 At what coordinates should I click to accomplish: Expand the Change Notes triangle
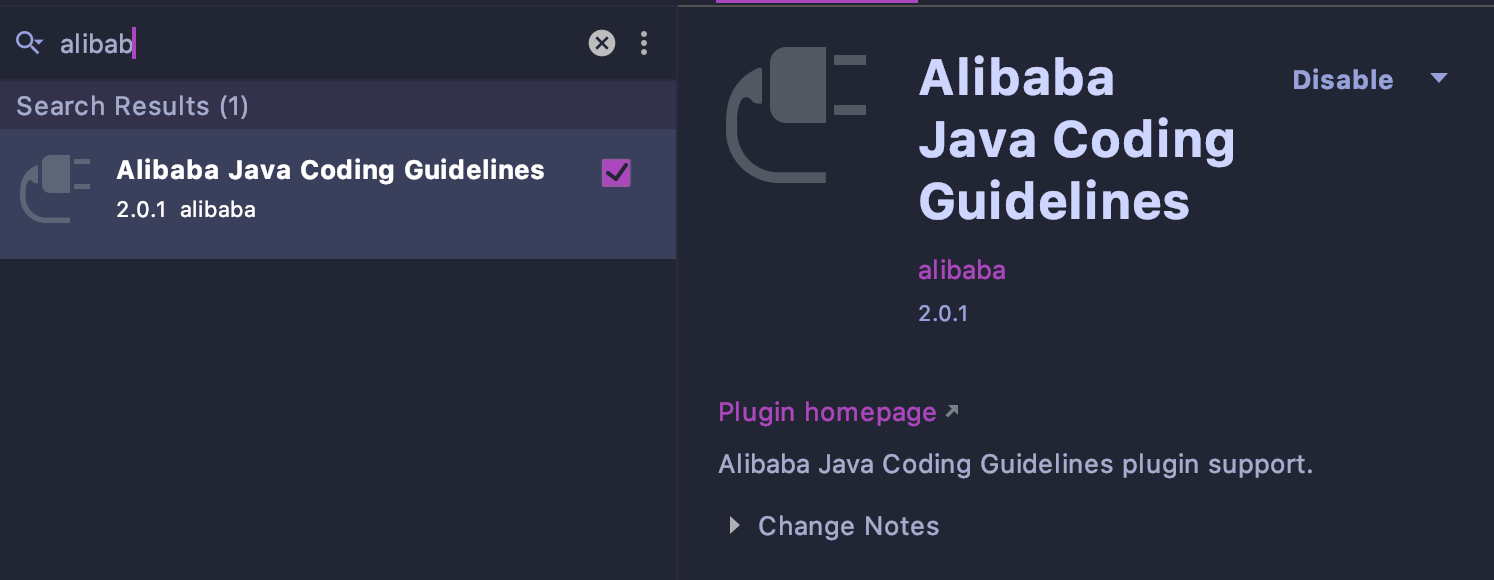point(735,526)
